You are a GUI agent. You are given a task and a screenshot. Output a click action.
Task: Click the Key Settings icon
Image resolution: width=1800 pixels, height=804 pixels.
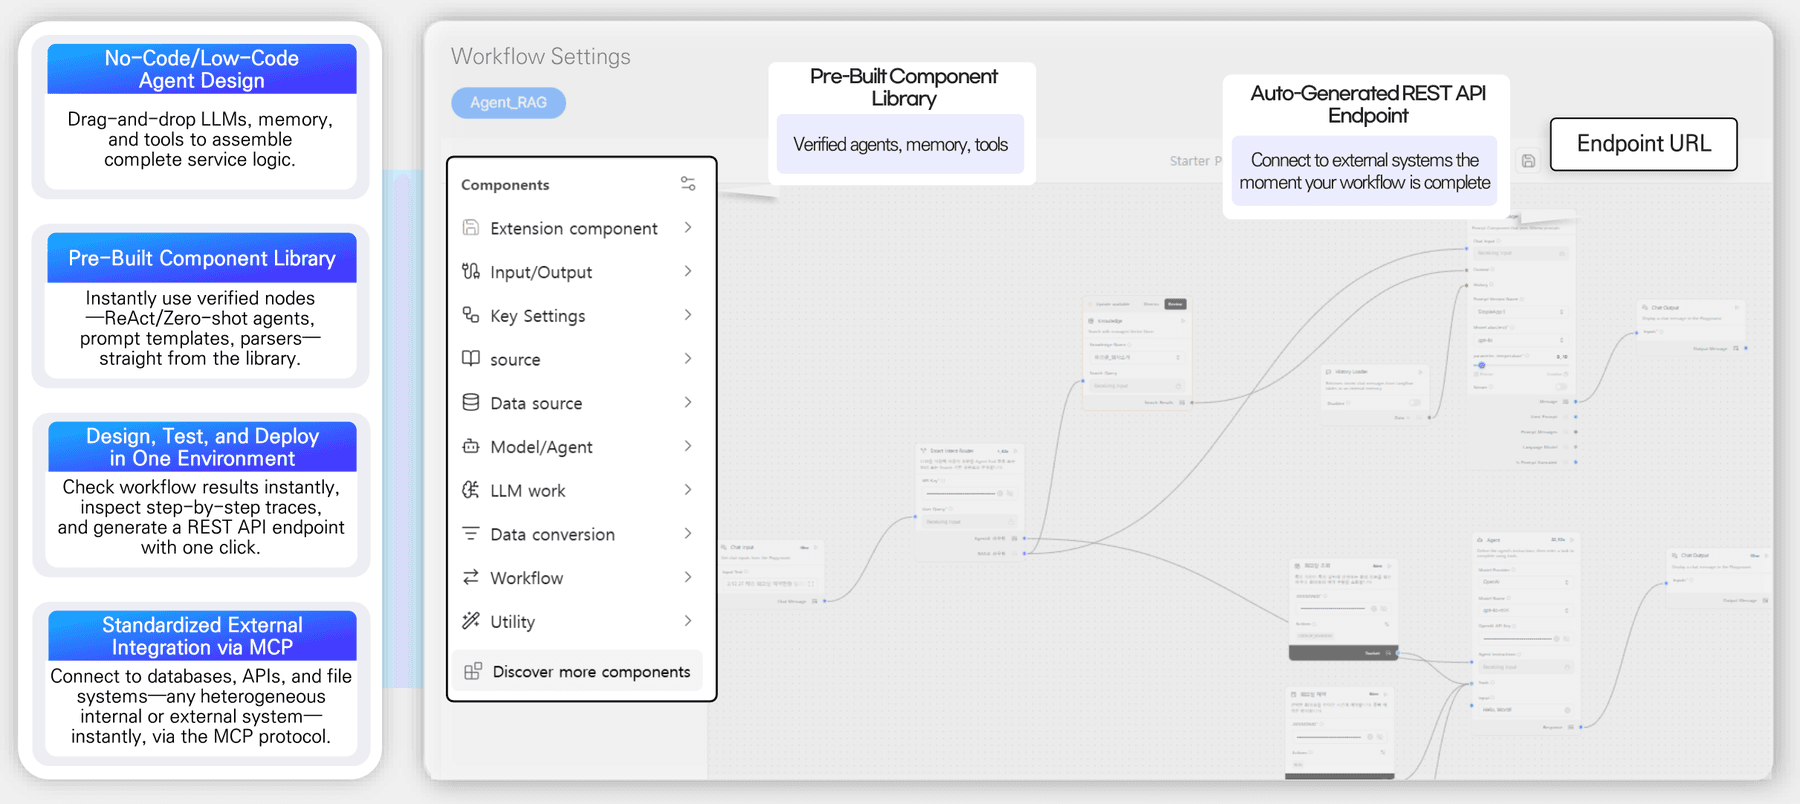471,315
